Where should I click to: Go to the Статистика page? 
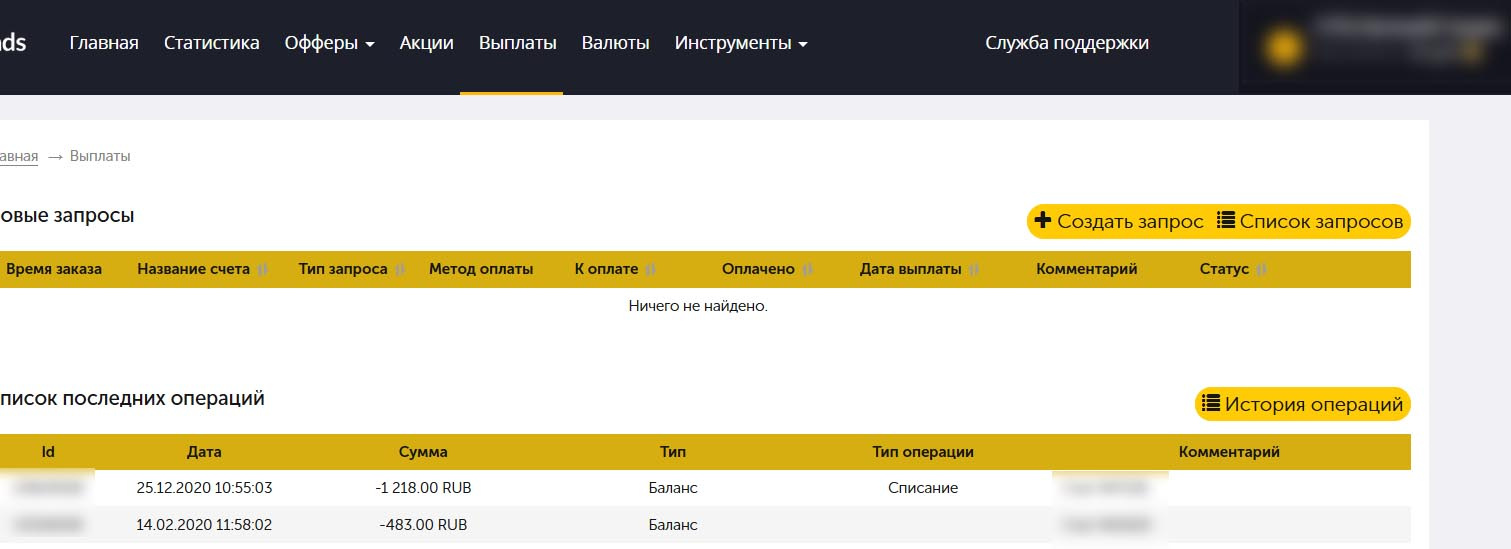[x=211, y=43]
